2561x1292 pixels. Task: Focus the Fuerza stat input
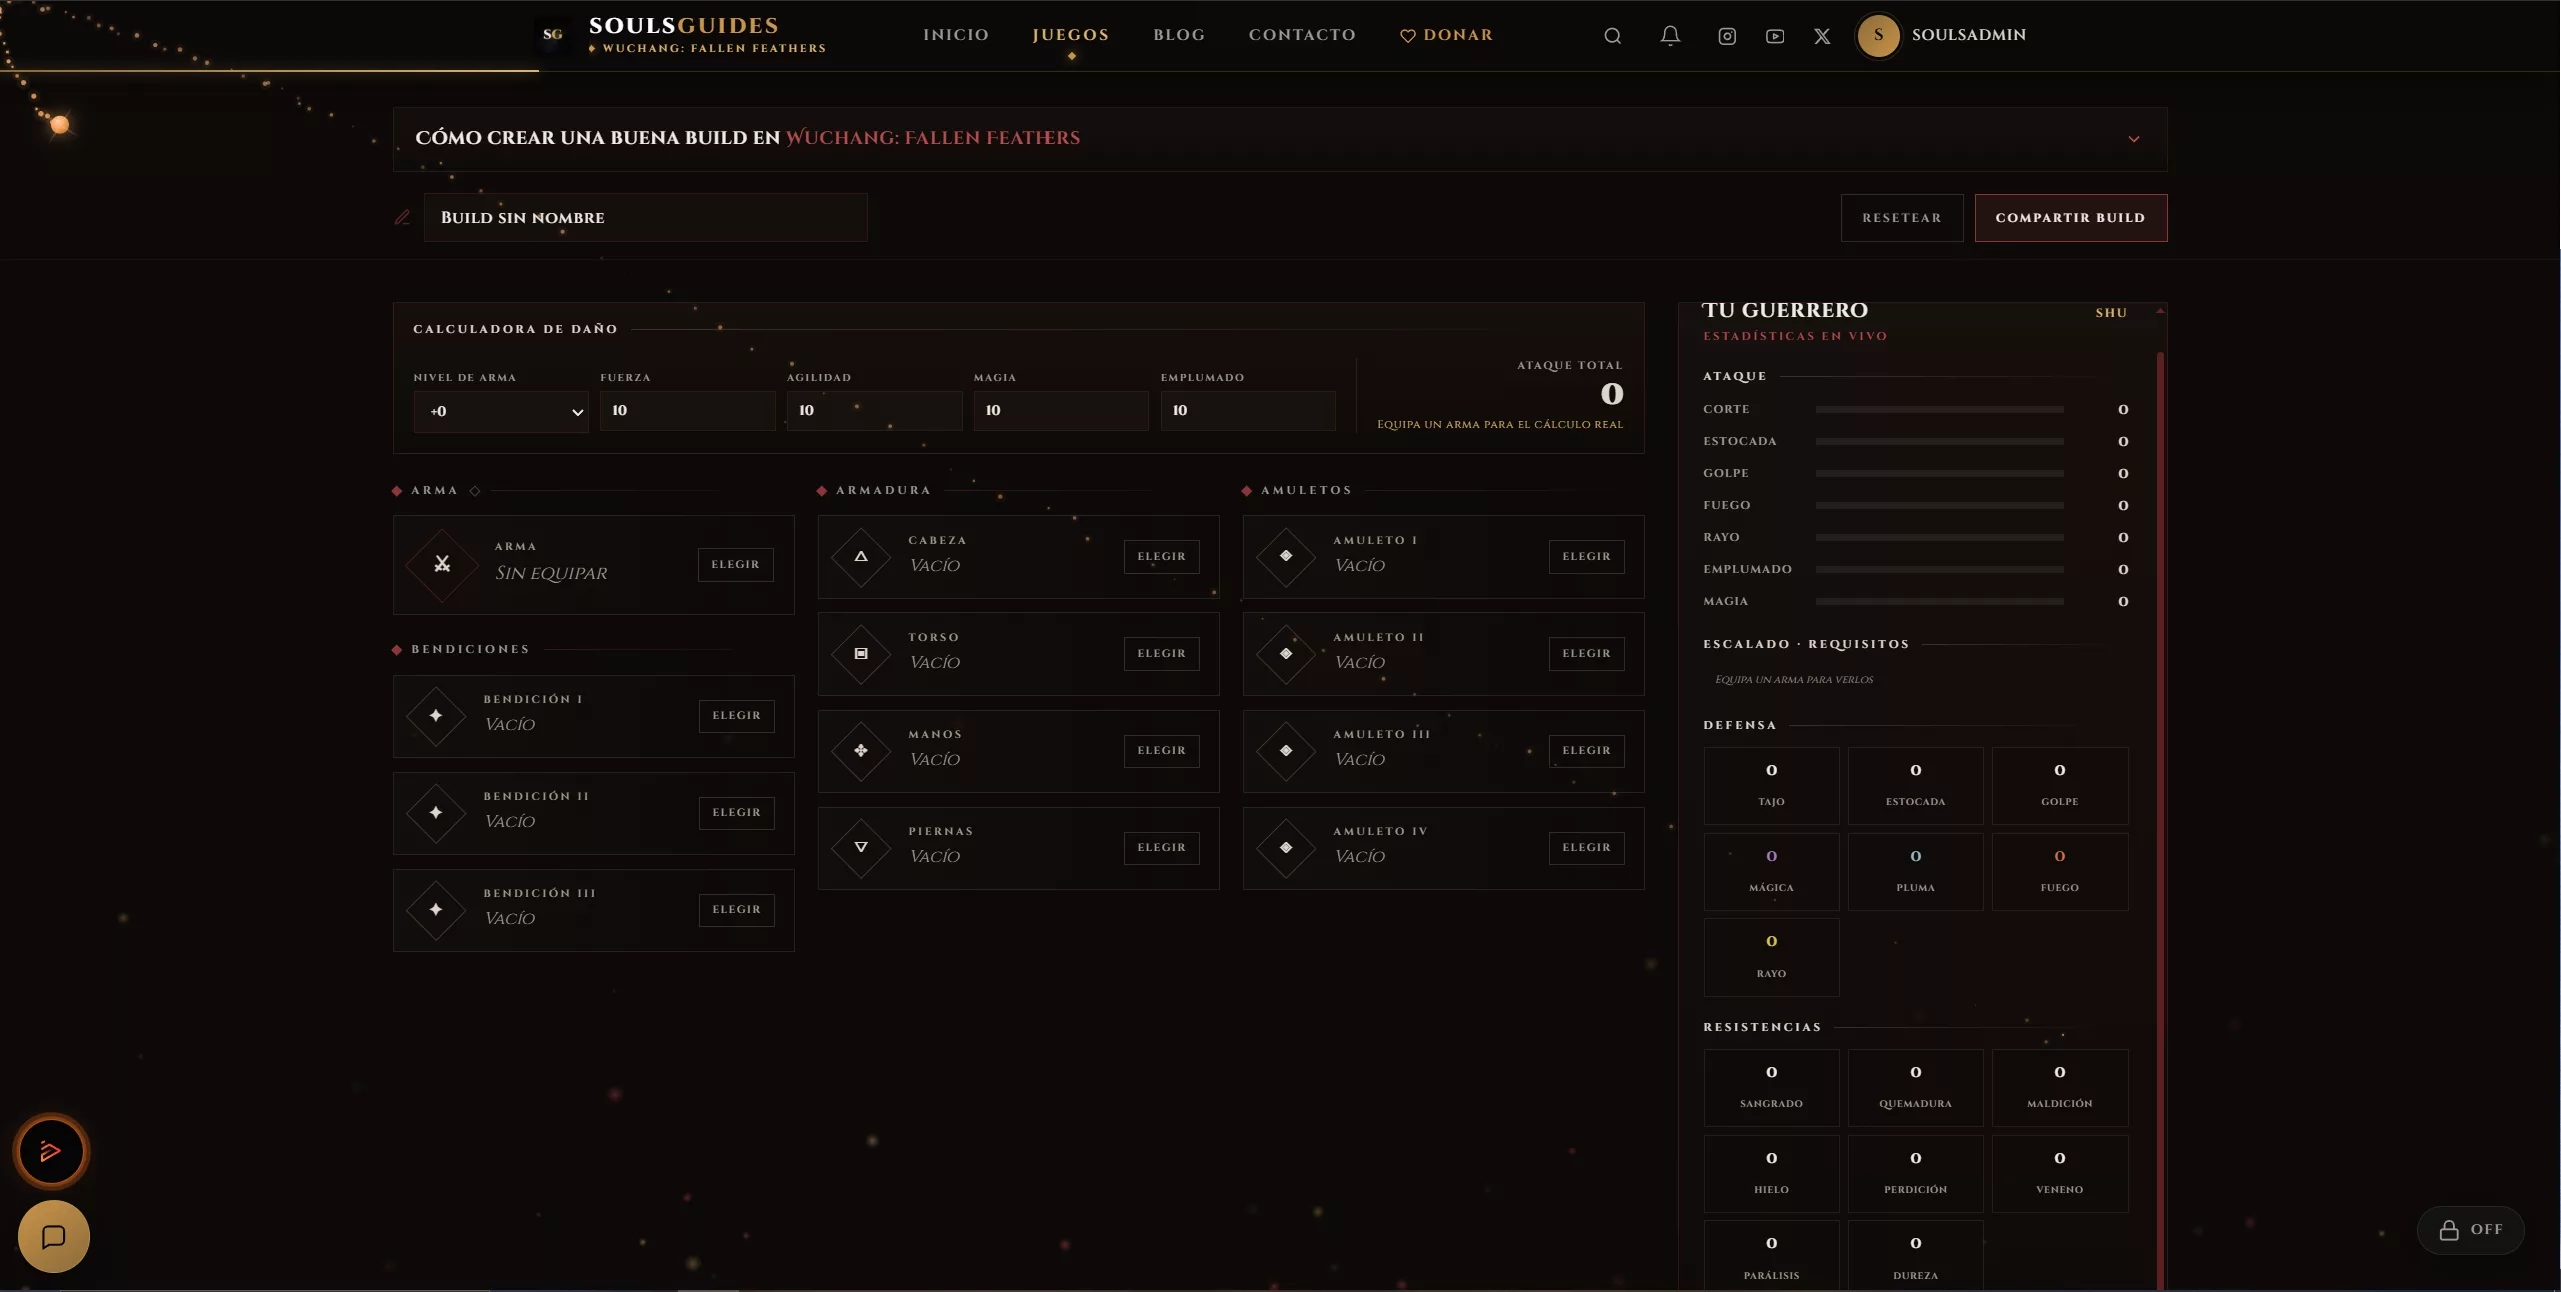688,411
